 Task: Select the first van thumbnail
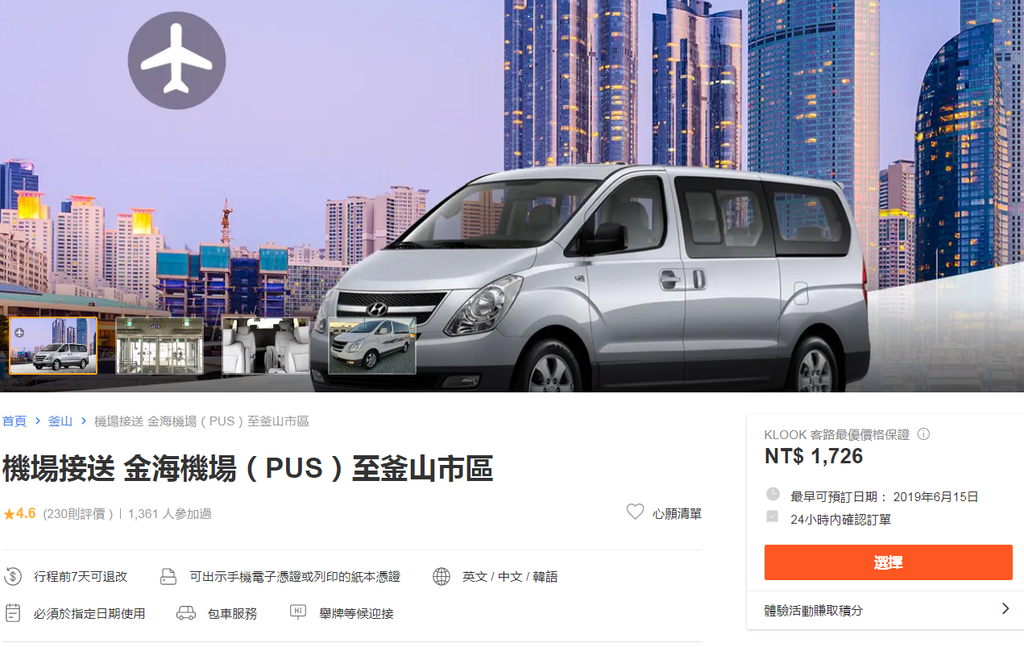[x=54, y=346]
